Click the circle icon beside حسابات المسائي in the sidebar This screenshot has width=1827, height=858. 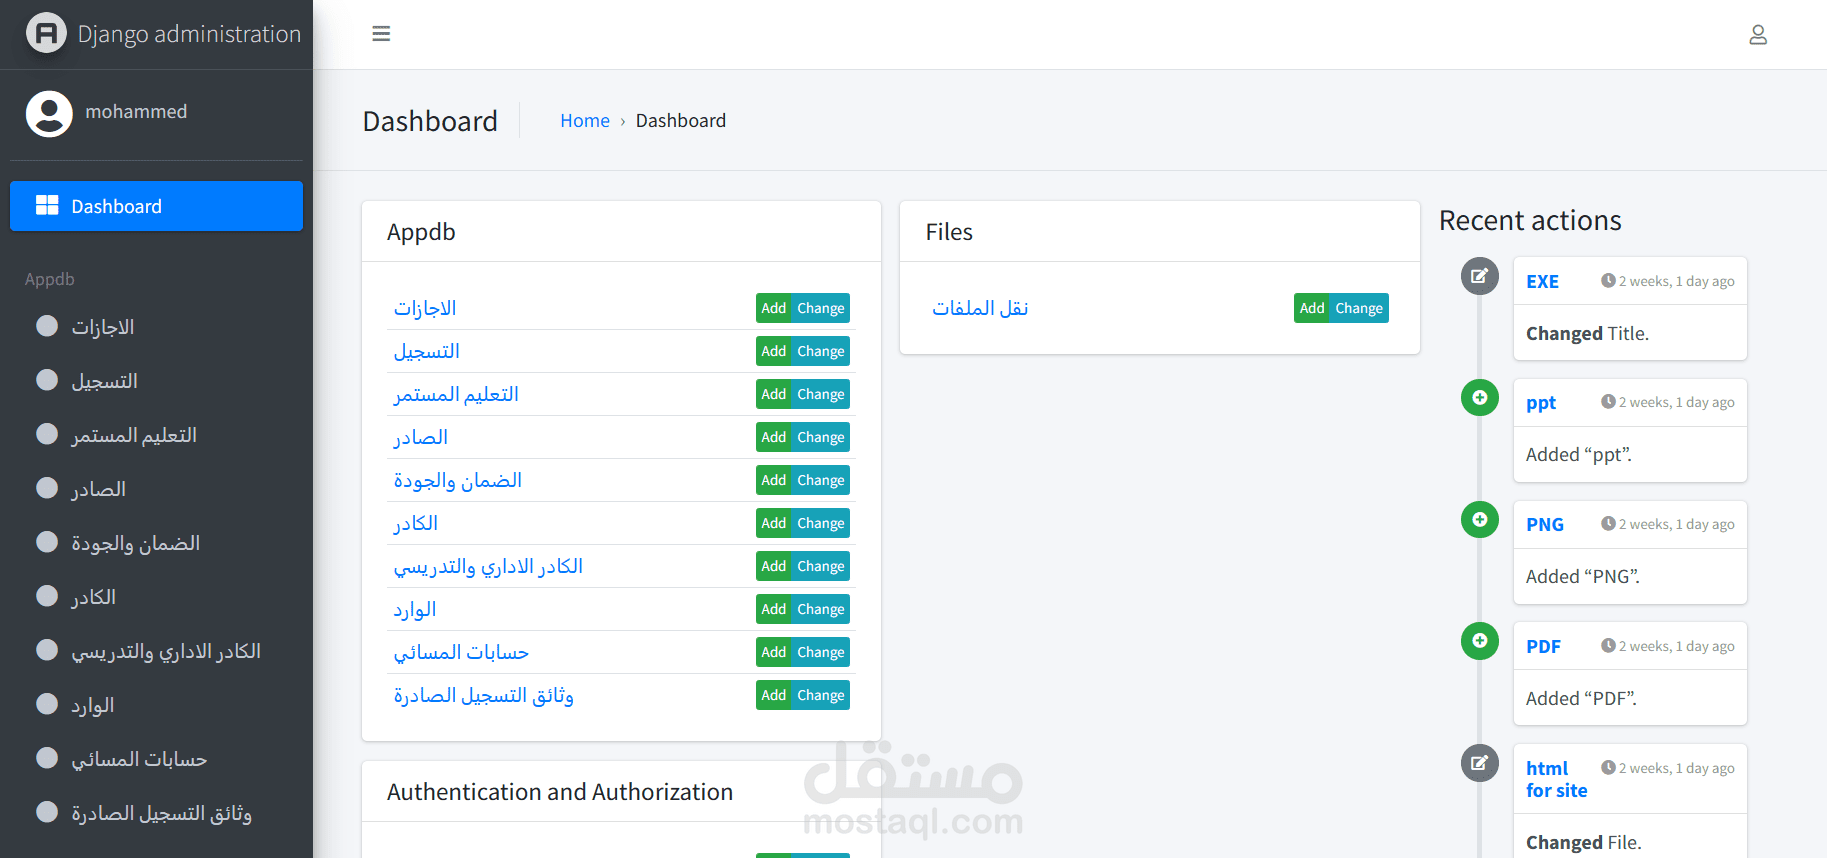click(x=47, y=758)
